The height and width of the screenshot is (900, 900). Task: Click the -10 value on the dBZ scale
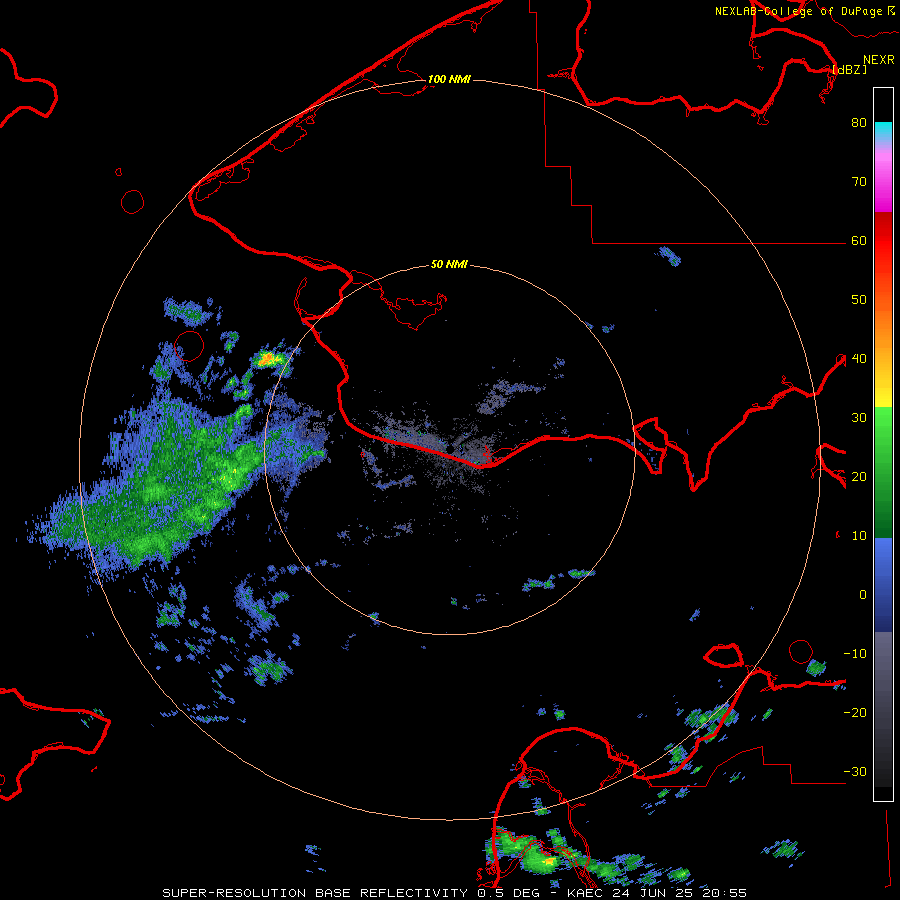[855, 654]
